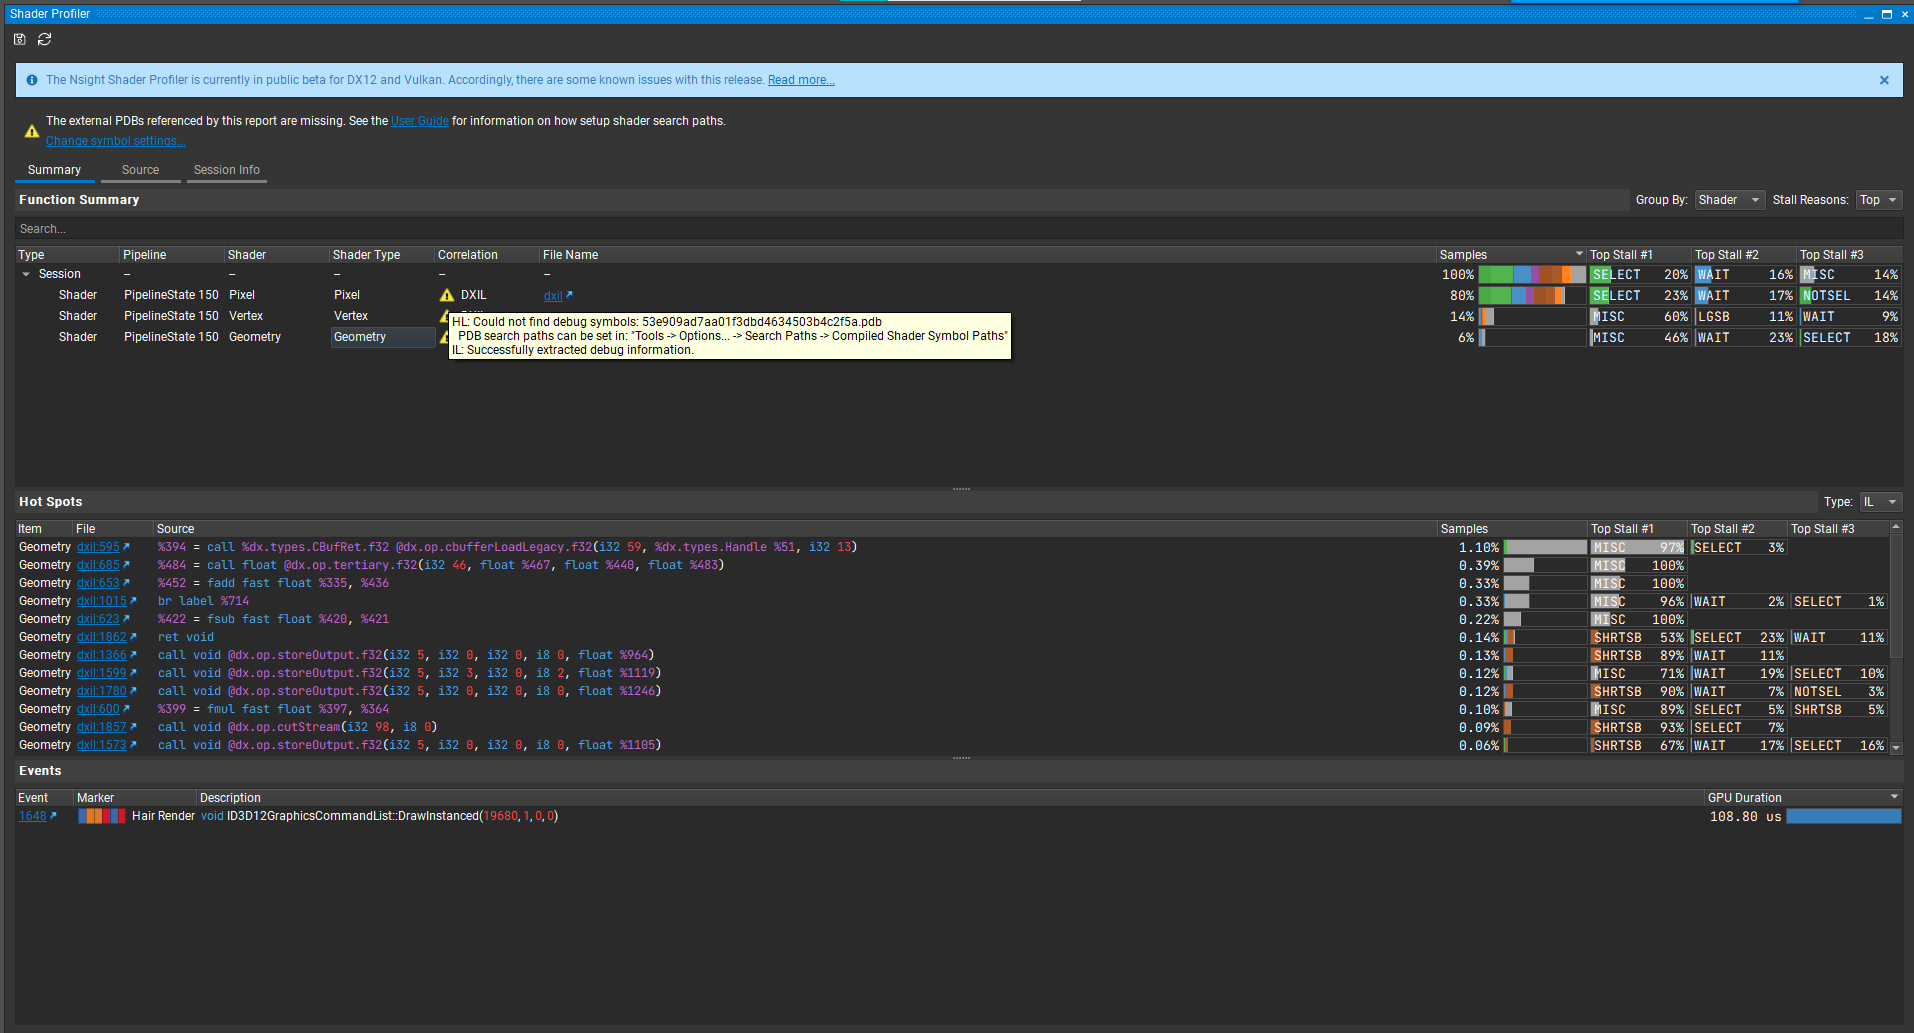Open the dxil file link in Pixel row
1914x1033 pixels.
pyautogui.click(x=553, y=296)
